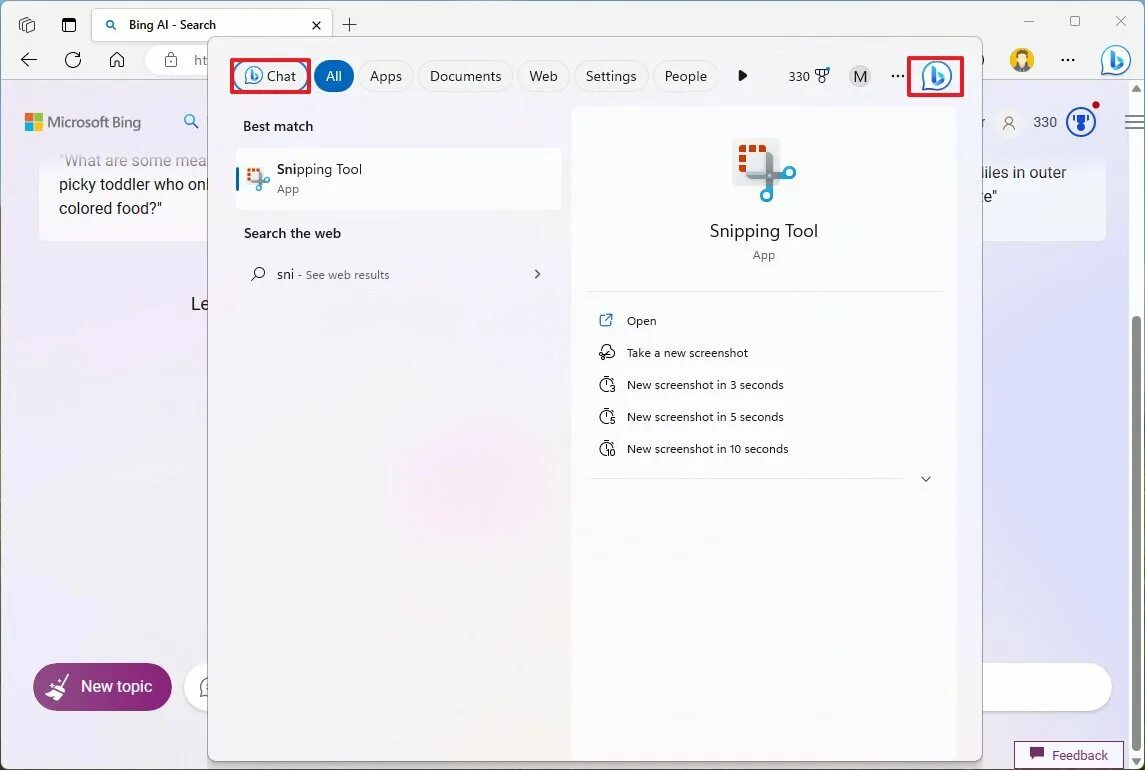This screenshot has height=770, width=1145.
Task: Click the large Bing icon in search panel
Action: [x=936, y=76]
